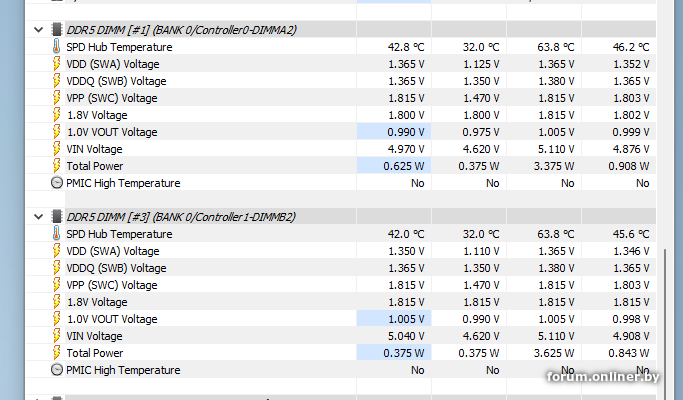Click DIMM #3 VDD minimum value 1.110 V
Viewport: 683px width, 400px height.
pos(481,251)
